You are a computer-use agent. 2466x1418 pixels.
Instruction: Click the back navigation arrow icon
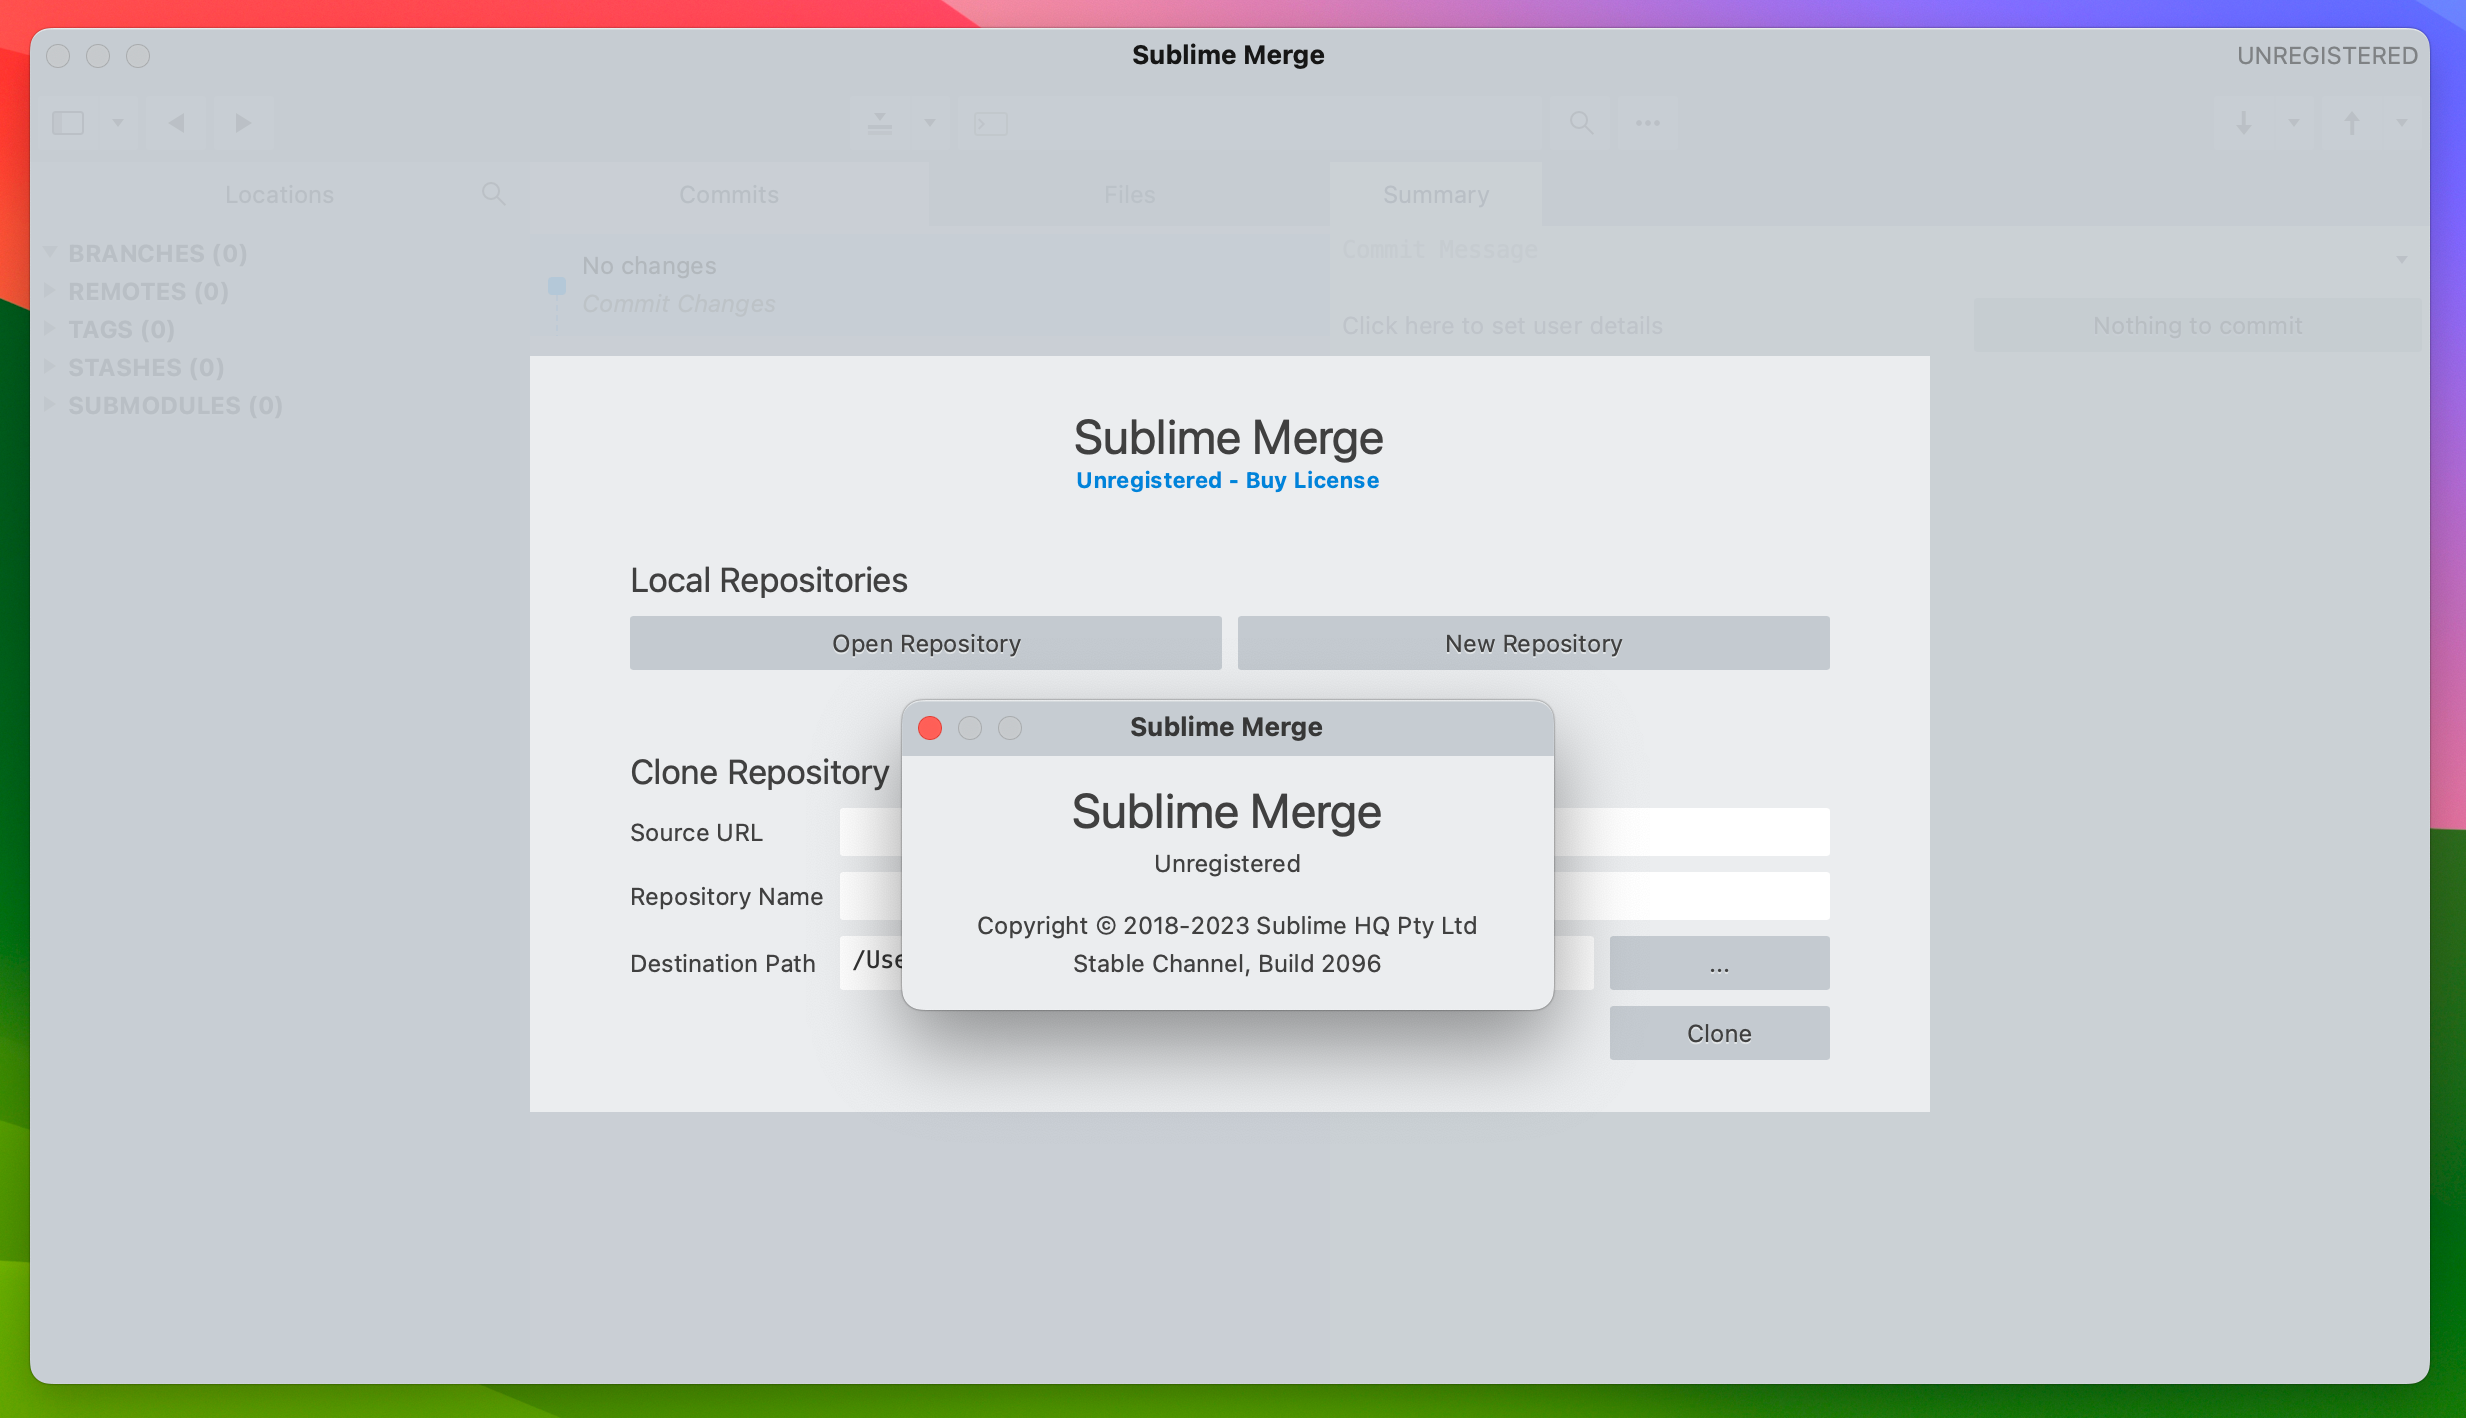click(x=176, y=120)
